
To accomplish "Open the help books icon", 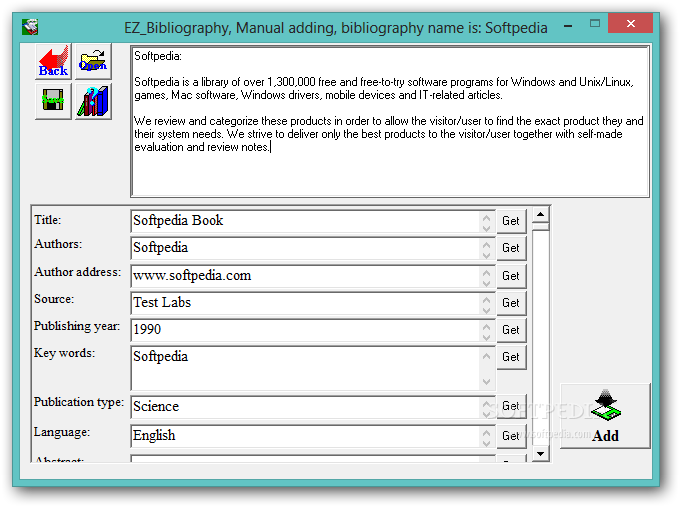I will click(x=93, y=101).
